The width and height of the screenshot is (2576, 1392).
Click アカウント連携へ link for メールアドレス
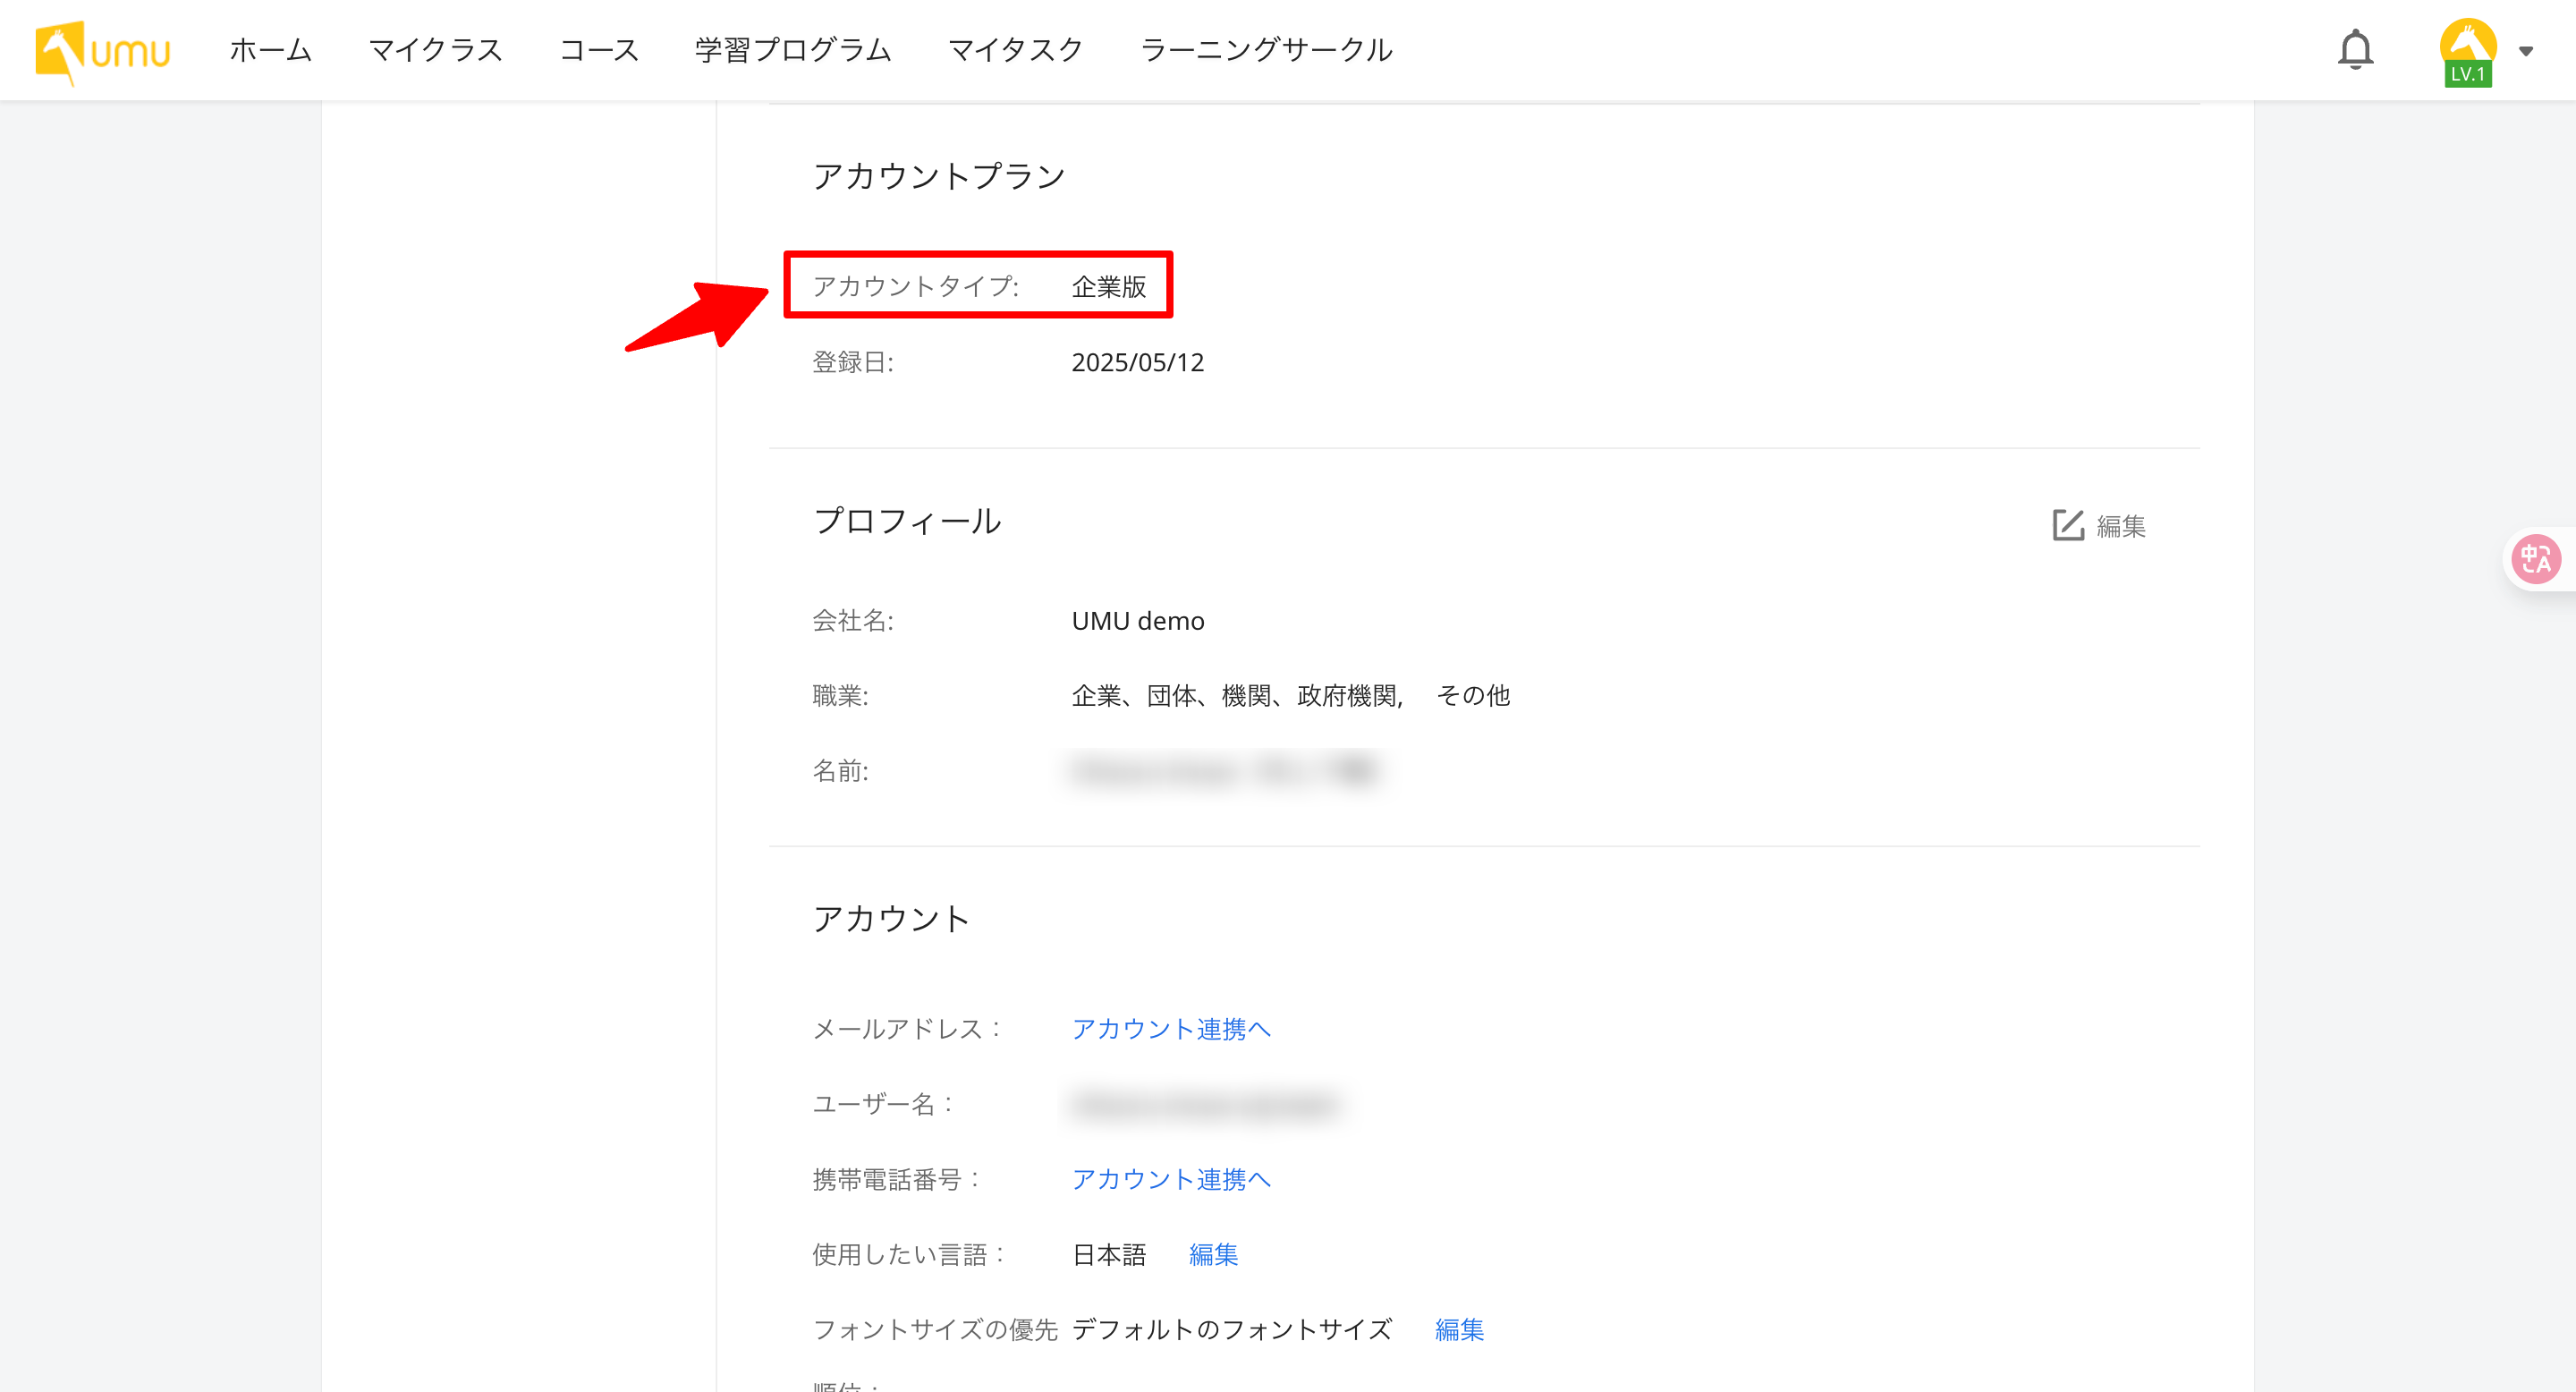point(1171,1029)
